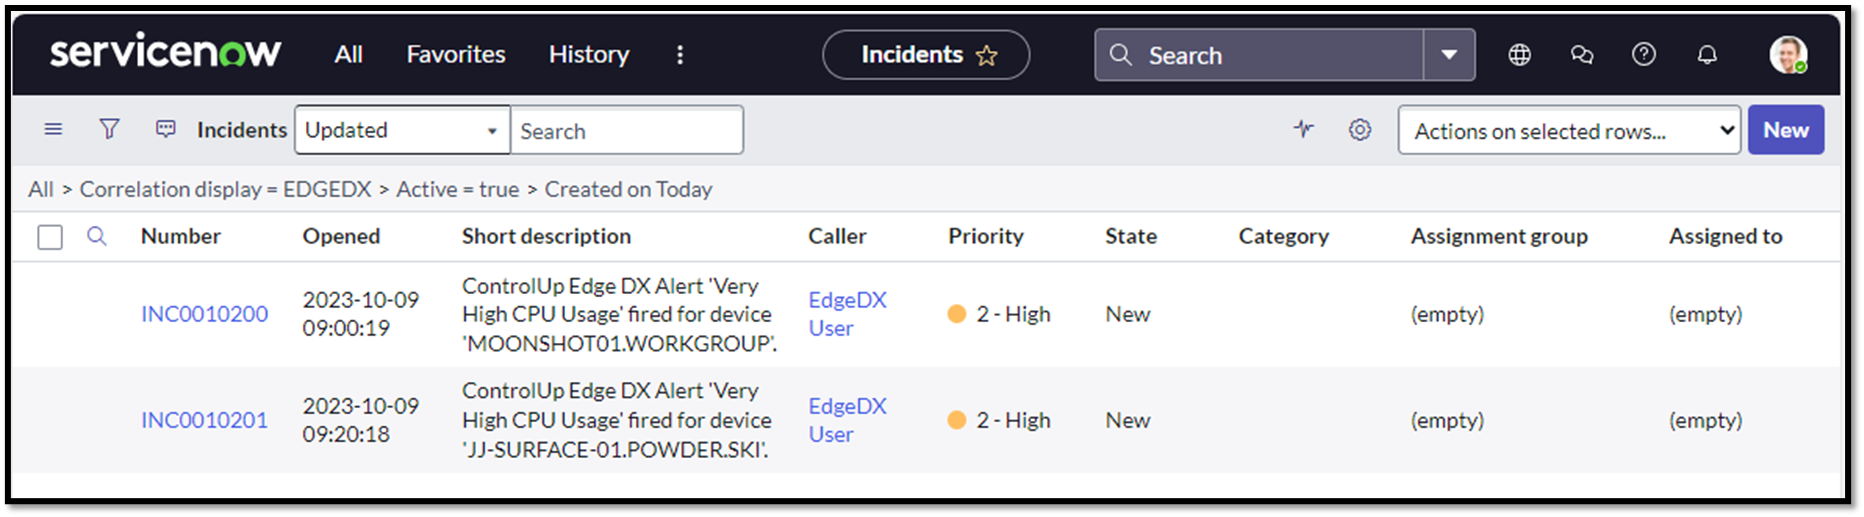1864x517 pixels.
Task: Open the user profile avatar
Action: pyautogui.click(x=1787, y=55)
